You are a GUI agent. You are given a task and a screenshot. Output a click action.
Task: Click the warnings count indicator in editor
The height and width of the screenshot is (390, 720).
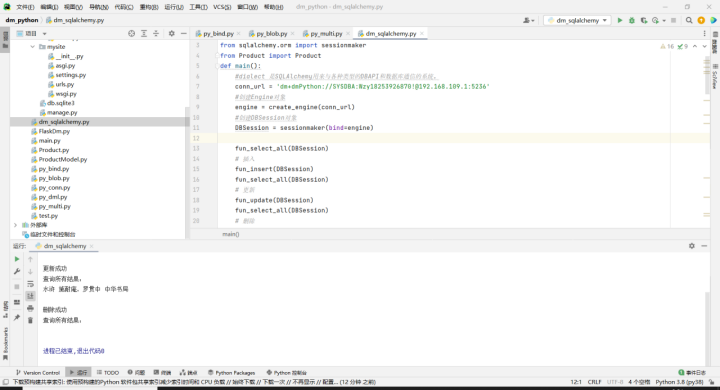[x=667, y=46]
